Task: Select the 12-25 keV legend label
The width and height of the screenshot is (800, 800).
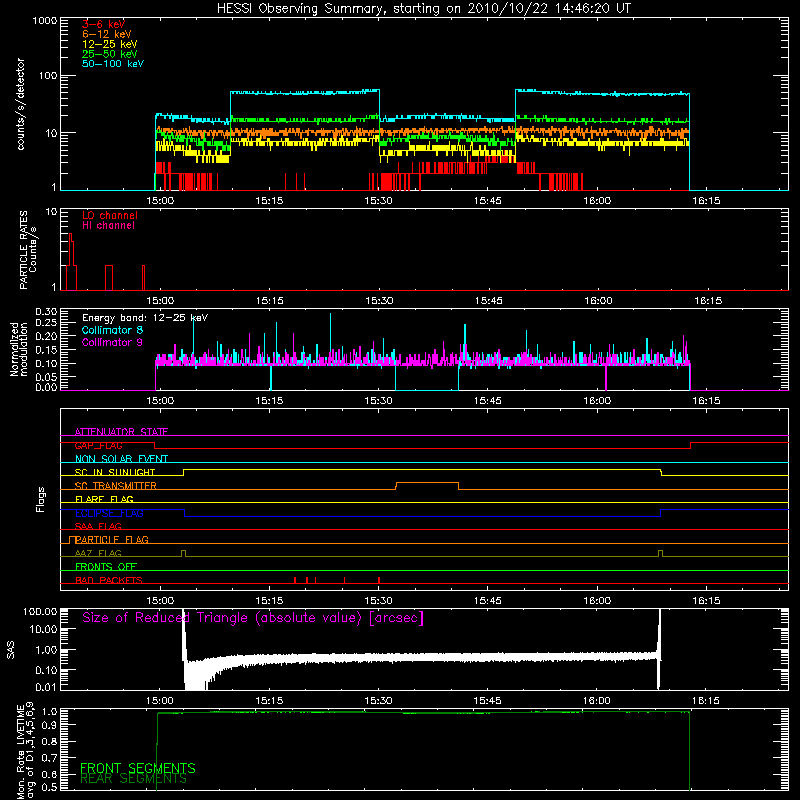Action: pos(110,44)
